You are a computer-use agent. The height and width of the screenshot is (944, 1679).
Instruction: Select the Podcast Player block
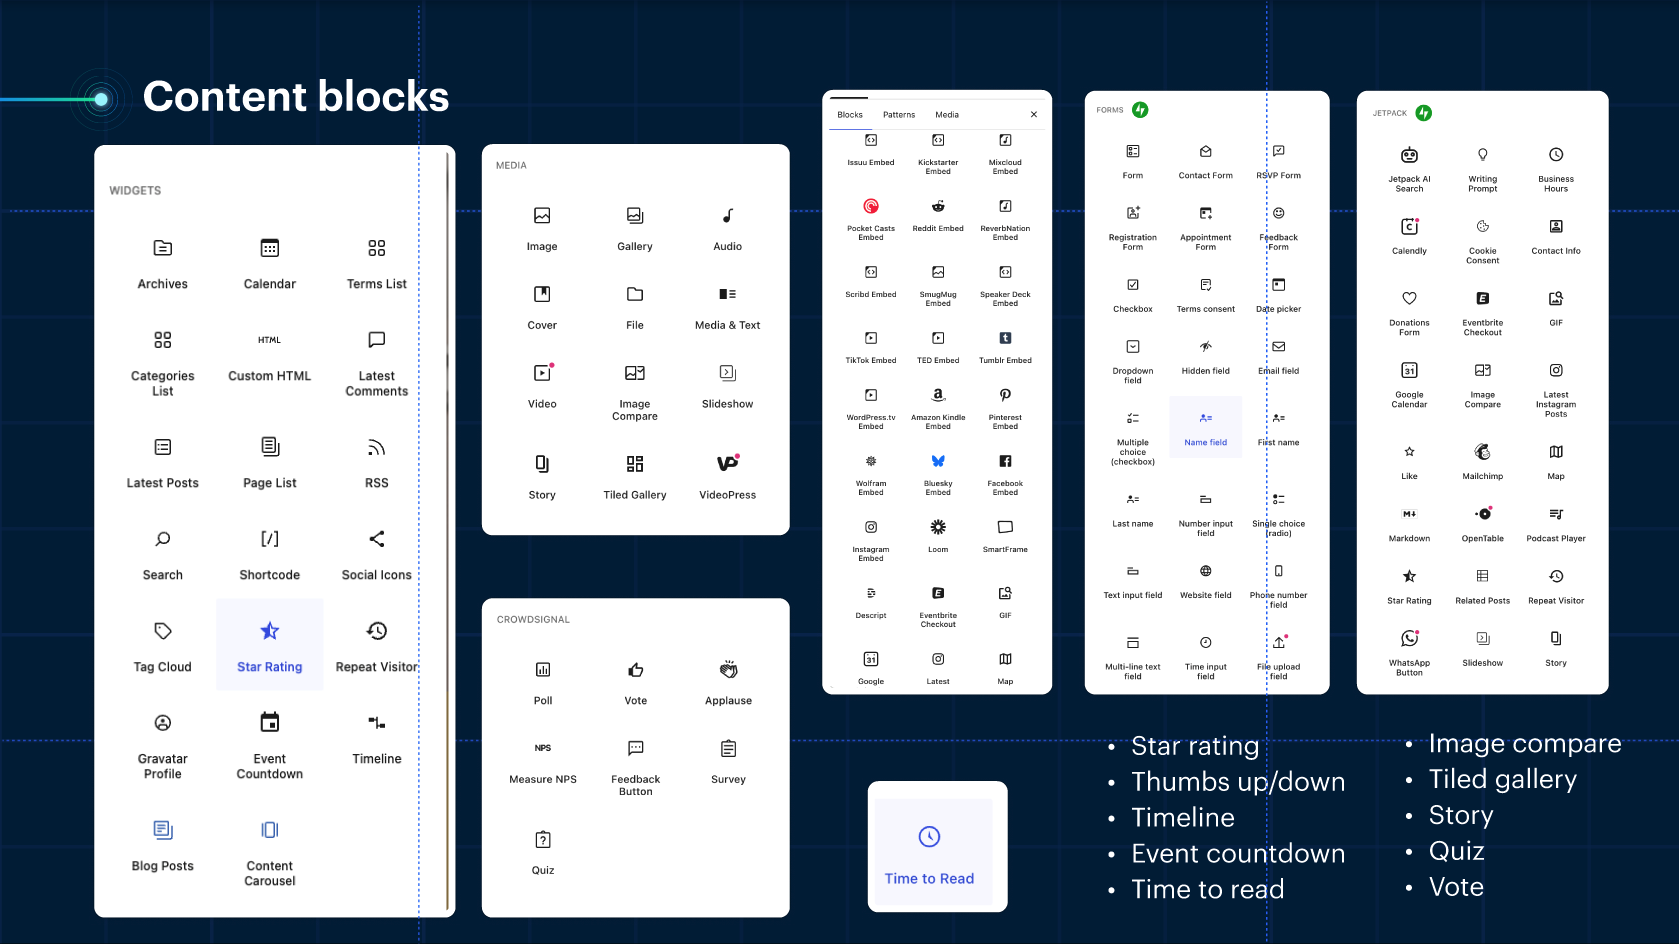click(1556, 524)
